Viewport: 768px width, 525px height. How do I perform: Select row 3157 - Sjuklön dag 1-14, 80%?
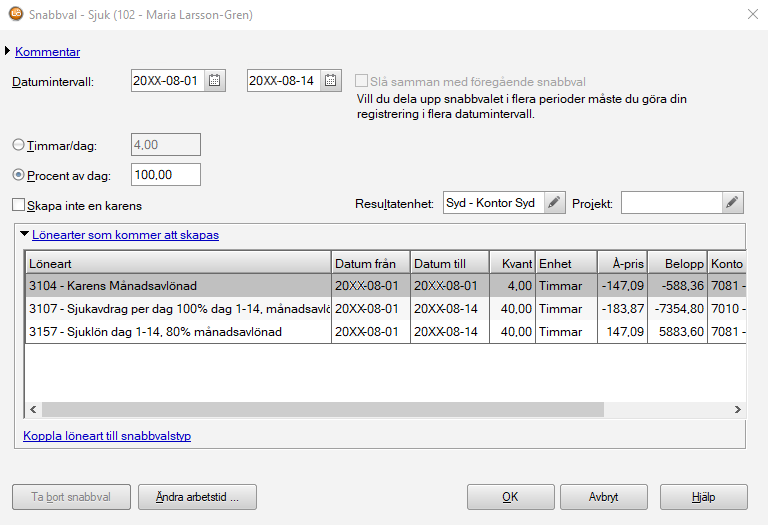tap(386, 332)
